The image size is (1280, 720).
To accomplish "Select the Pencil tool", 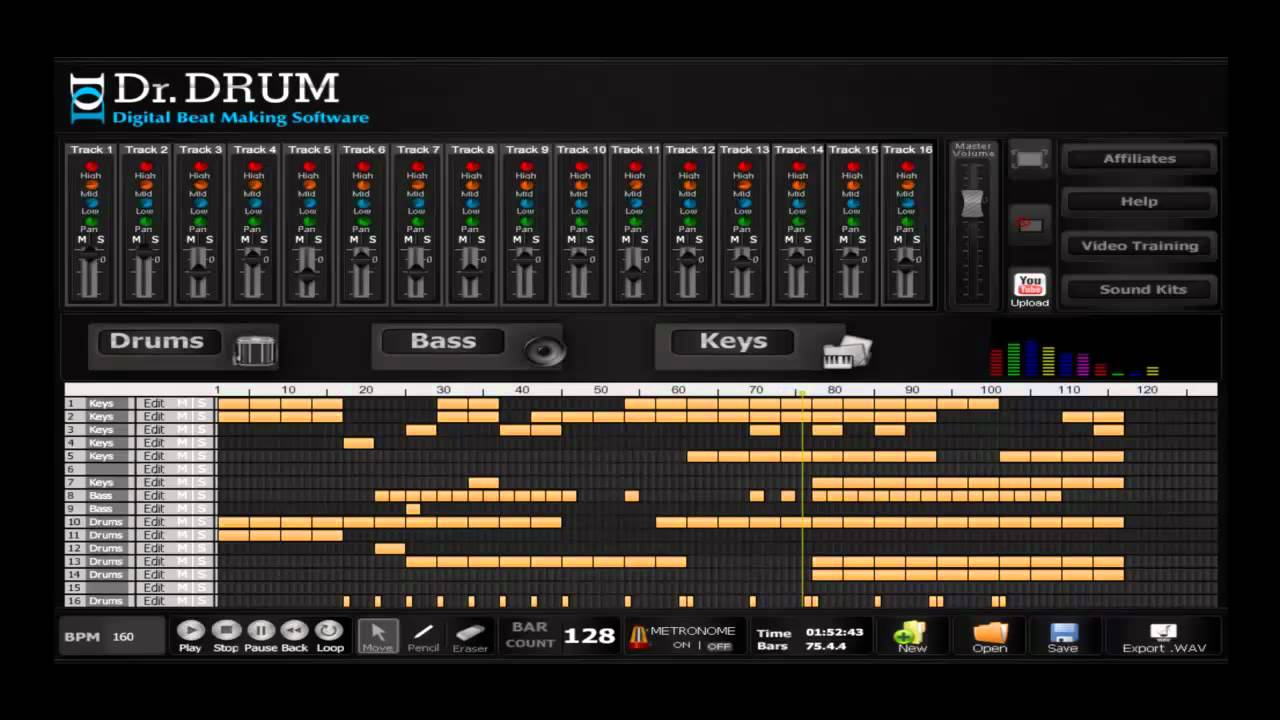I will coord(423,636).
